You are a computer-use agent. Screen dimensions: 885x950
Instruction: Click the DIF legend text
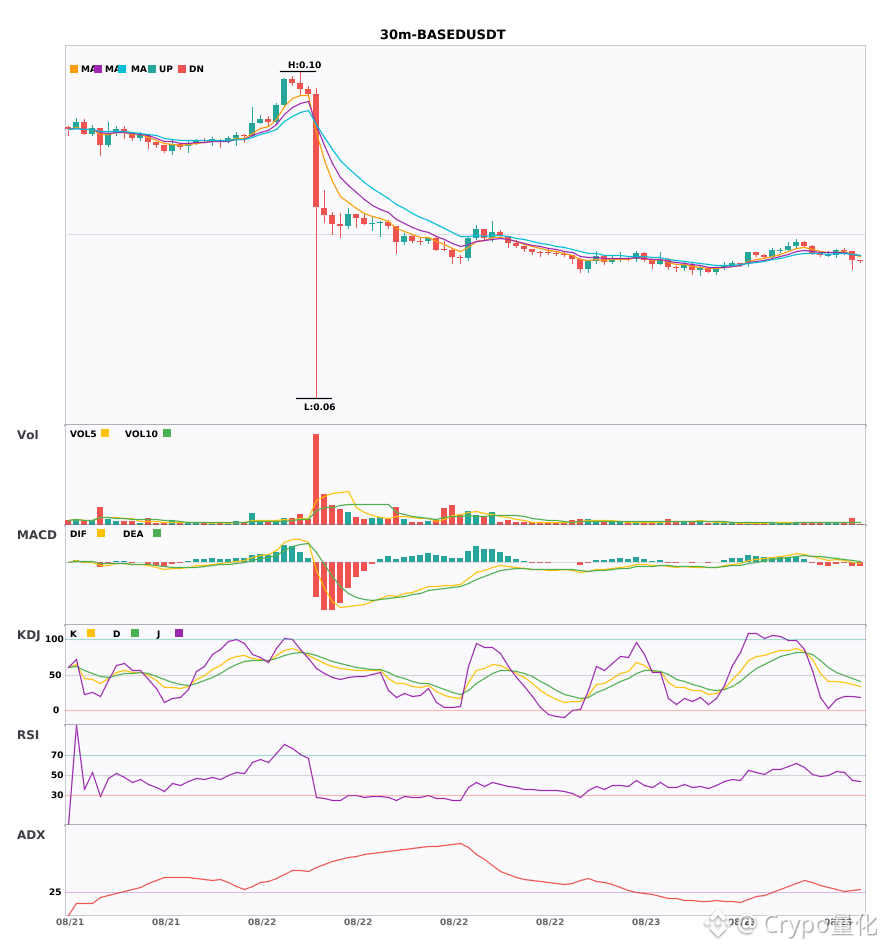[x=78, y=534]
